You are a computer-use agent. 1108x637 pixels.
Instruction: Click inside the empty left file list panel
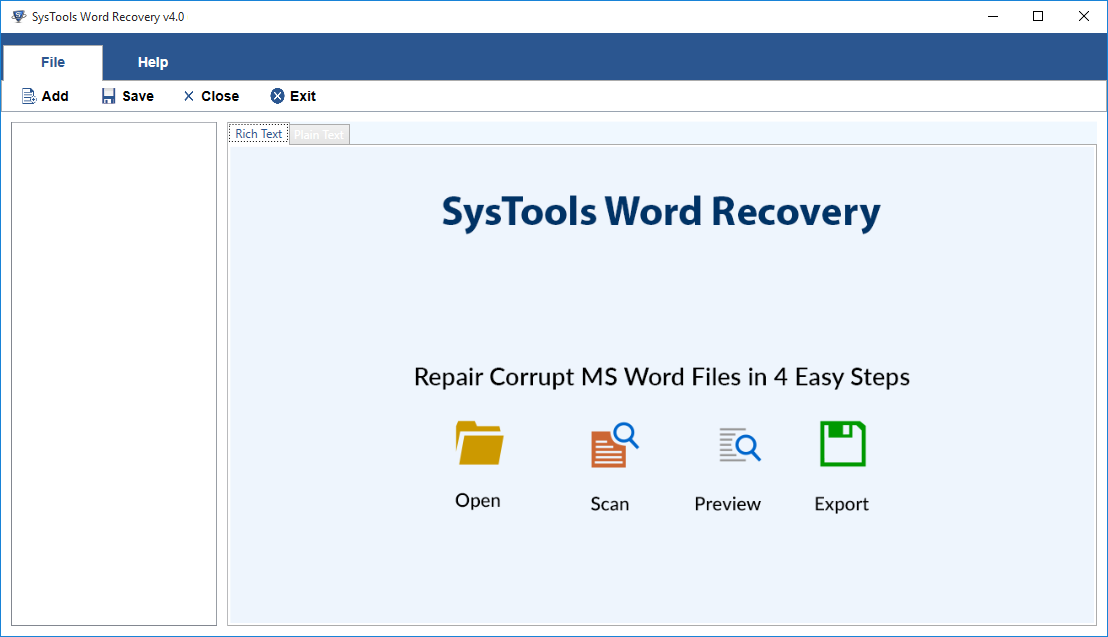(114, 374)
